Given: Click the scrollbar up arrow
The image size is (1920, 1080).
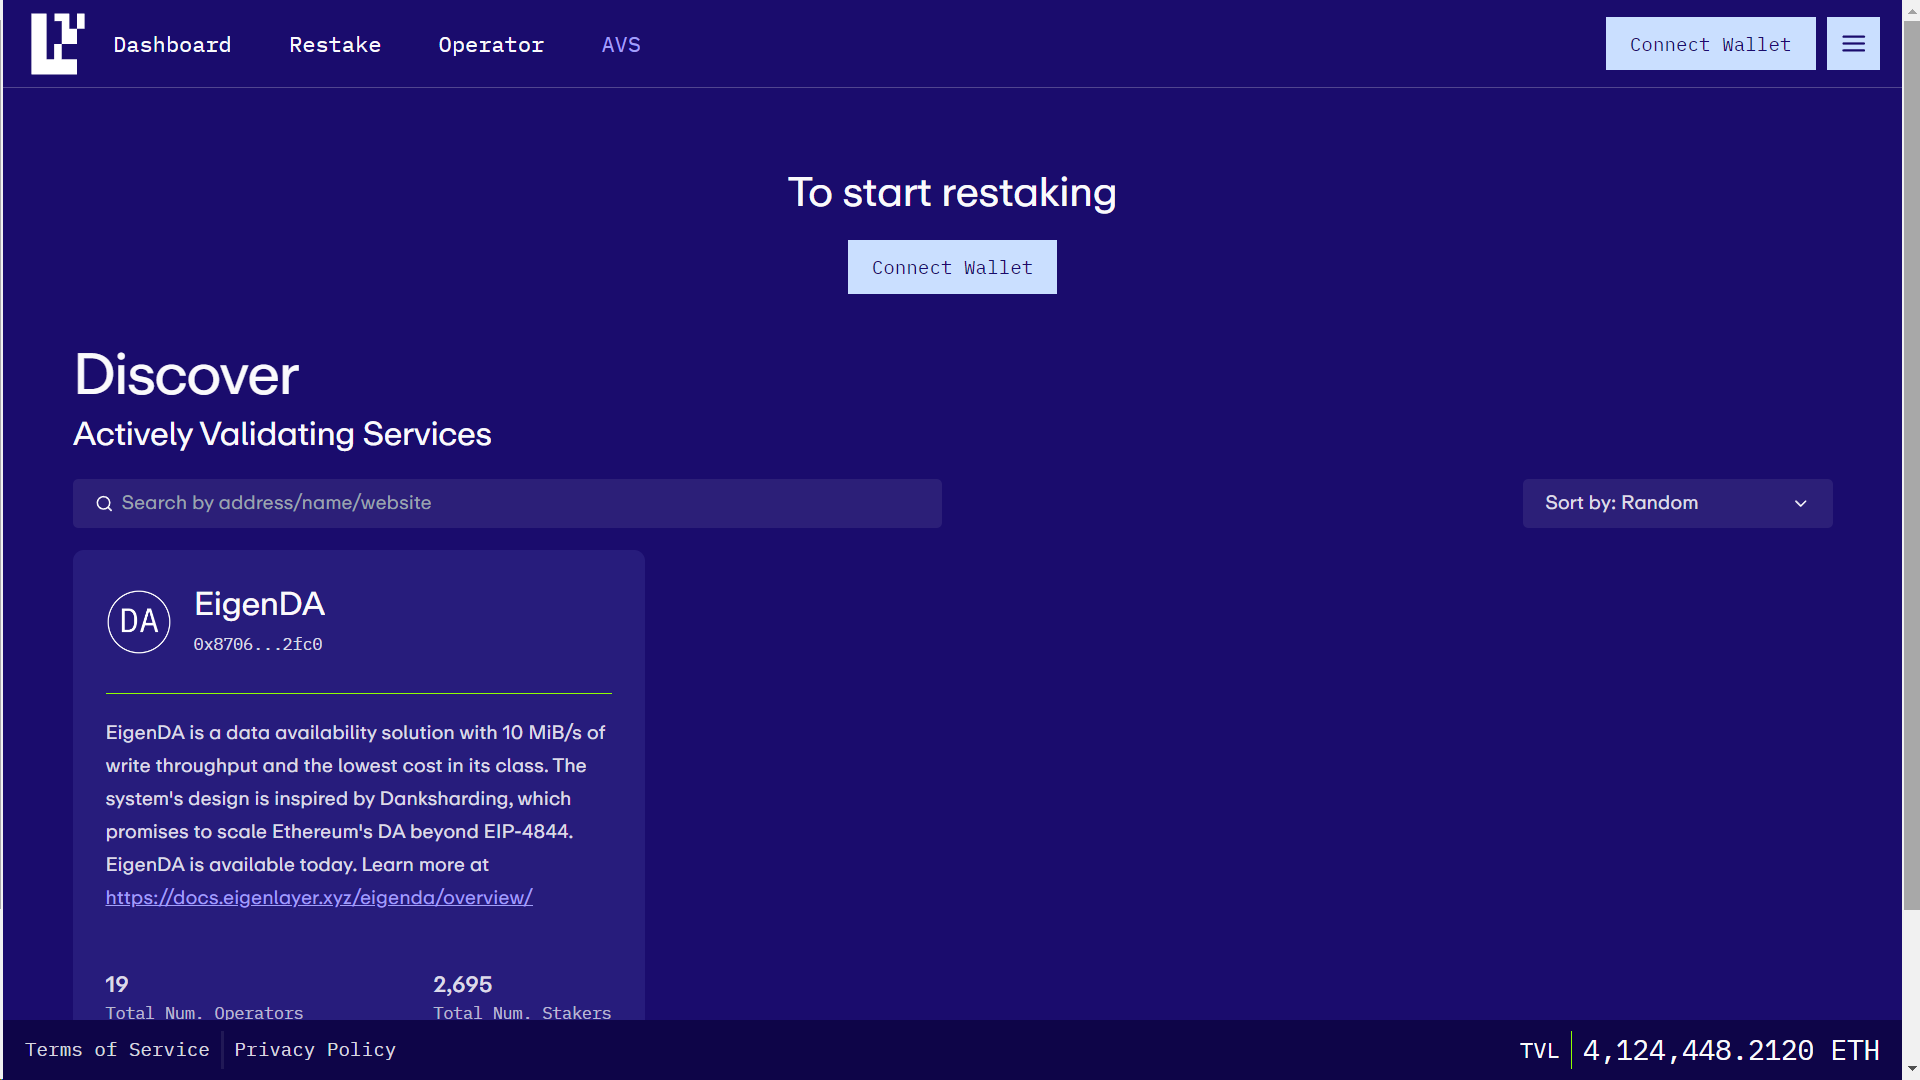Looking at the screenshot, I should coord(1911,9).
